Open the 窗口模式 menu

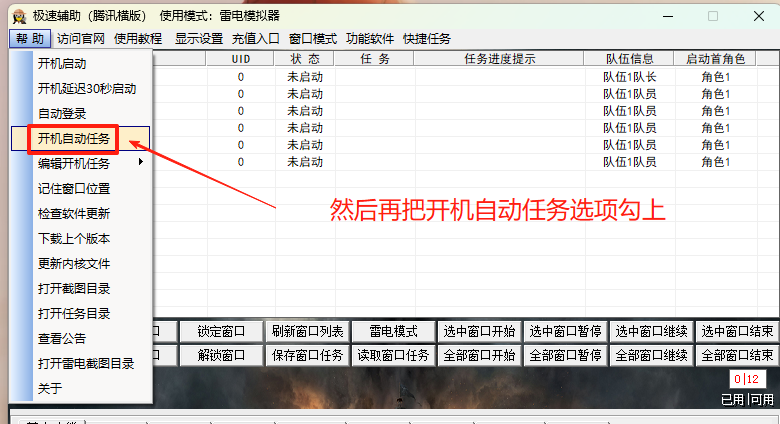click(x=312, y=39)
